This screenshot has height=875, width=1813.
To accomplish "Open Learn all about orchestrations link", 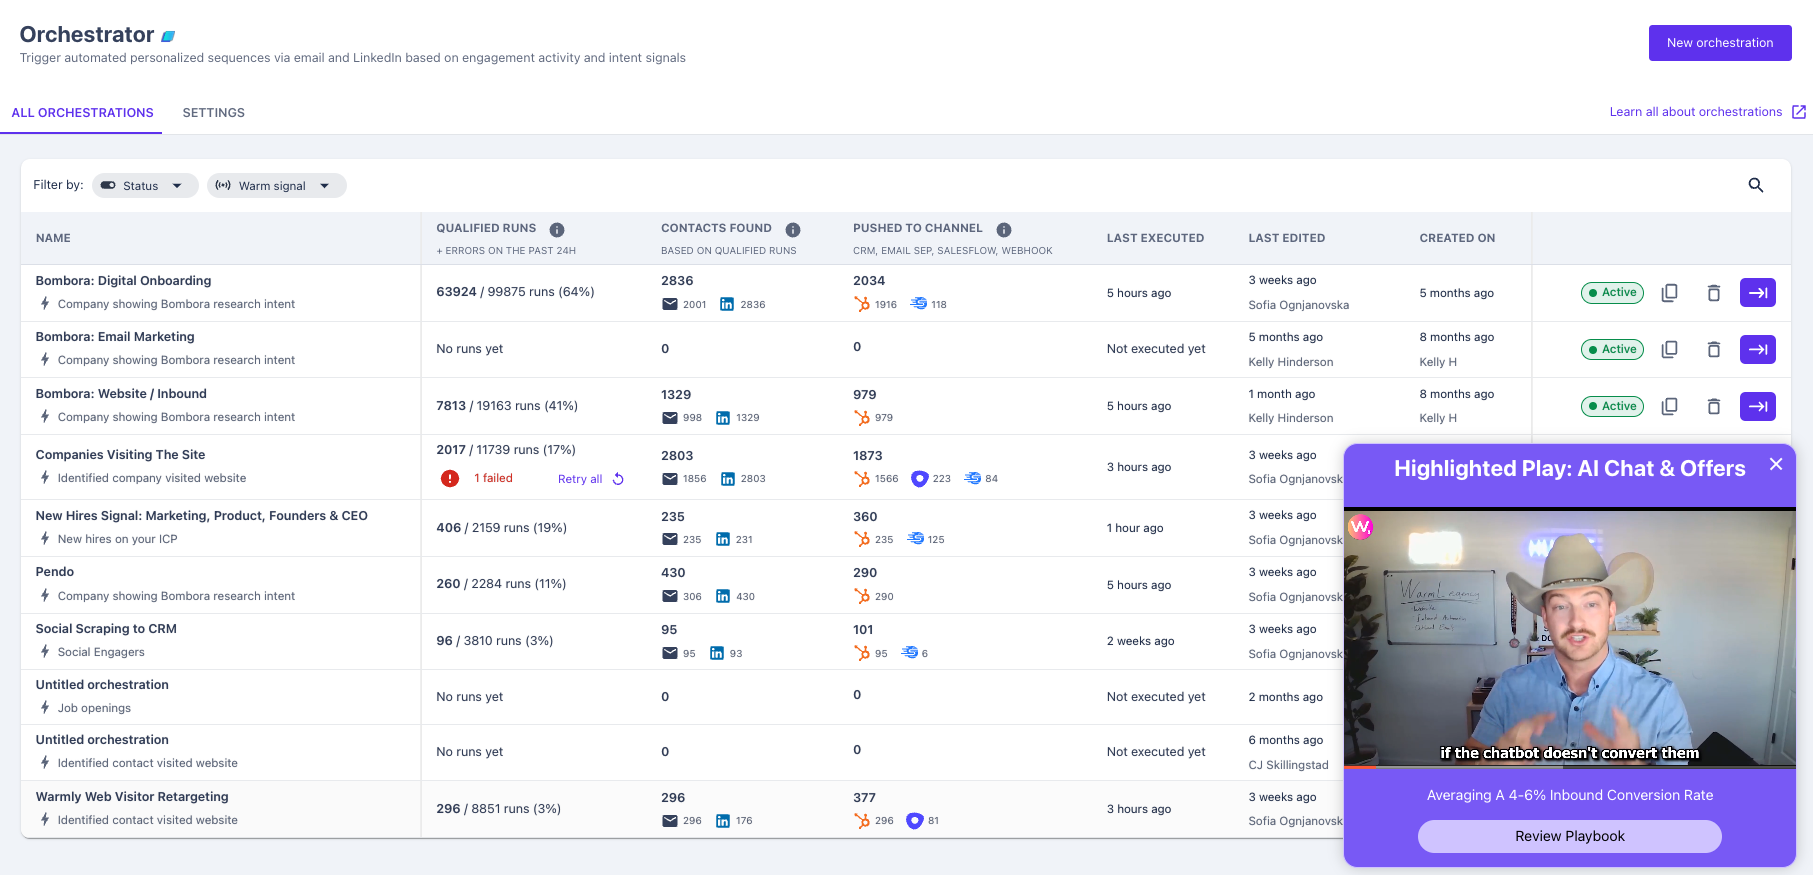I will point(1707,112).
